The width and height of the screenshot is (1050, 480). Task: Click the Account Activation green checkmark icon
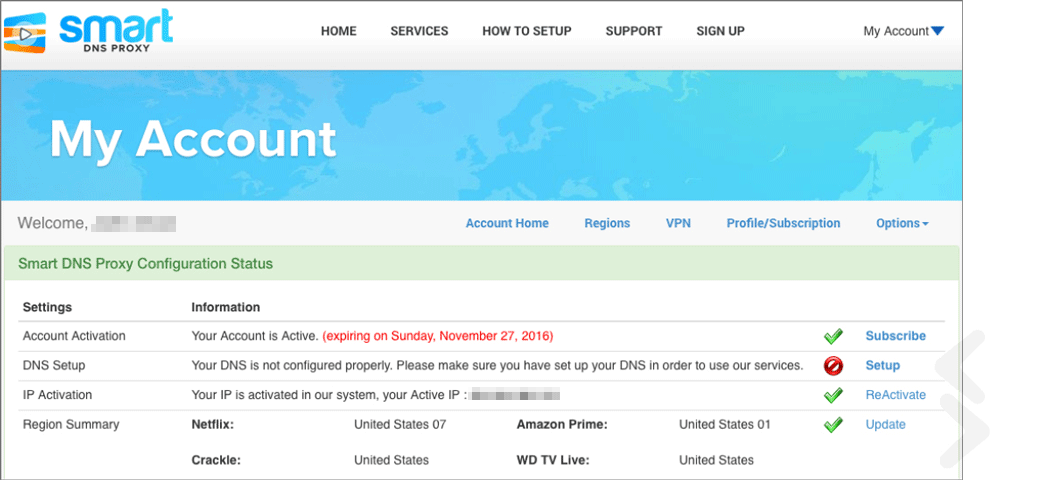tap(833, 336)
